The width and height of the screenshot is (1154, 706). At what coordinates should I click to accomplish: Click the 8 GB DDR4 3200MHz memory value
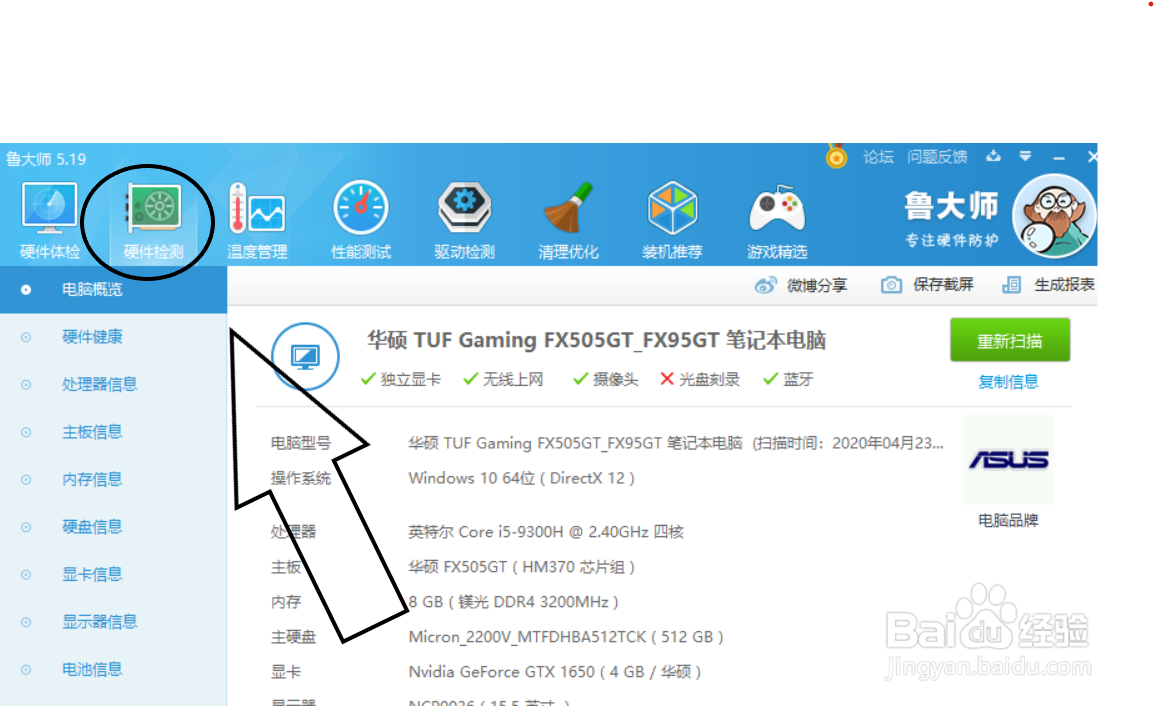(513, 602)
